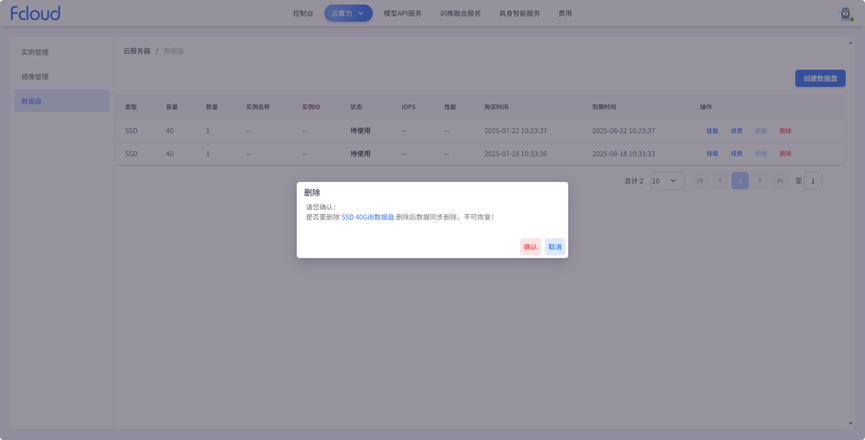Cancel deletion with the 取消 button

554,246
